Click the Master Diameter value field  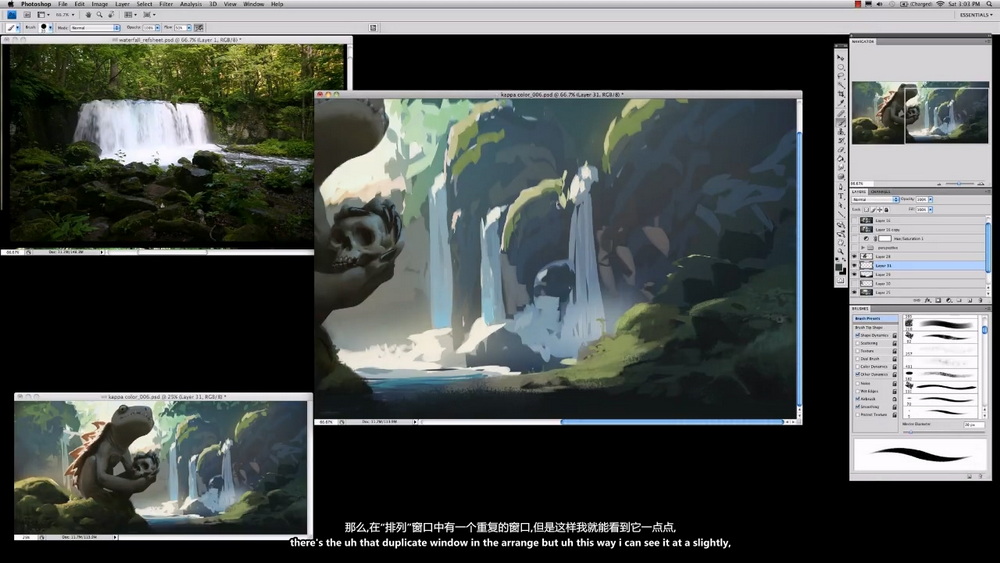974,425
